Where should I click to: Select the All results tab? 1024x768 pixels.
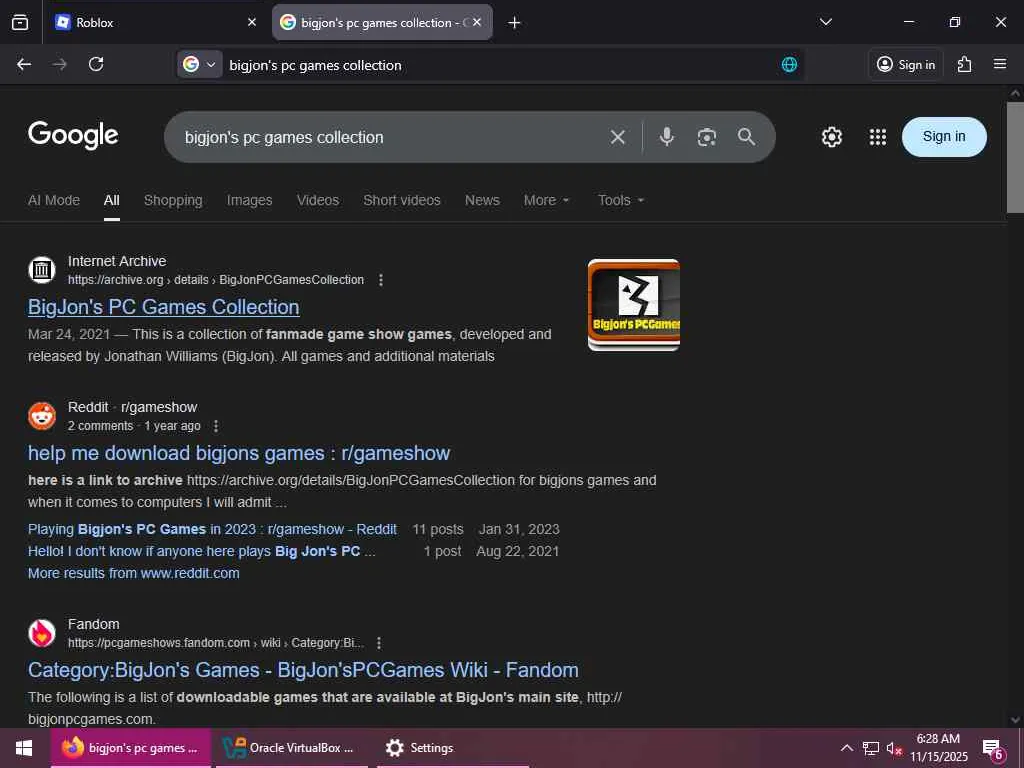coord(112,200)
